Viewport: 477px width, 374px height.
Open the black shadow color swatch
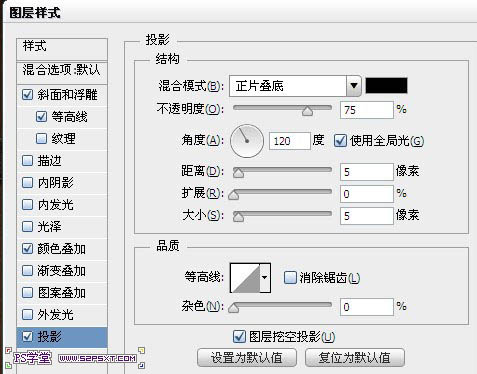[x=386, y=86]
